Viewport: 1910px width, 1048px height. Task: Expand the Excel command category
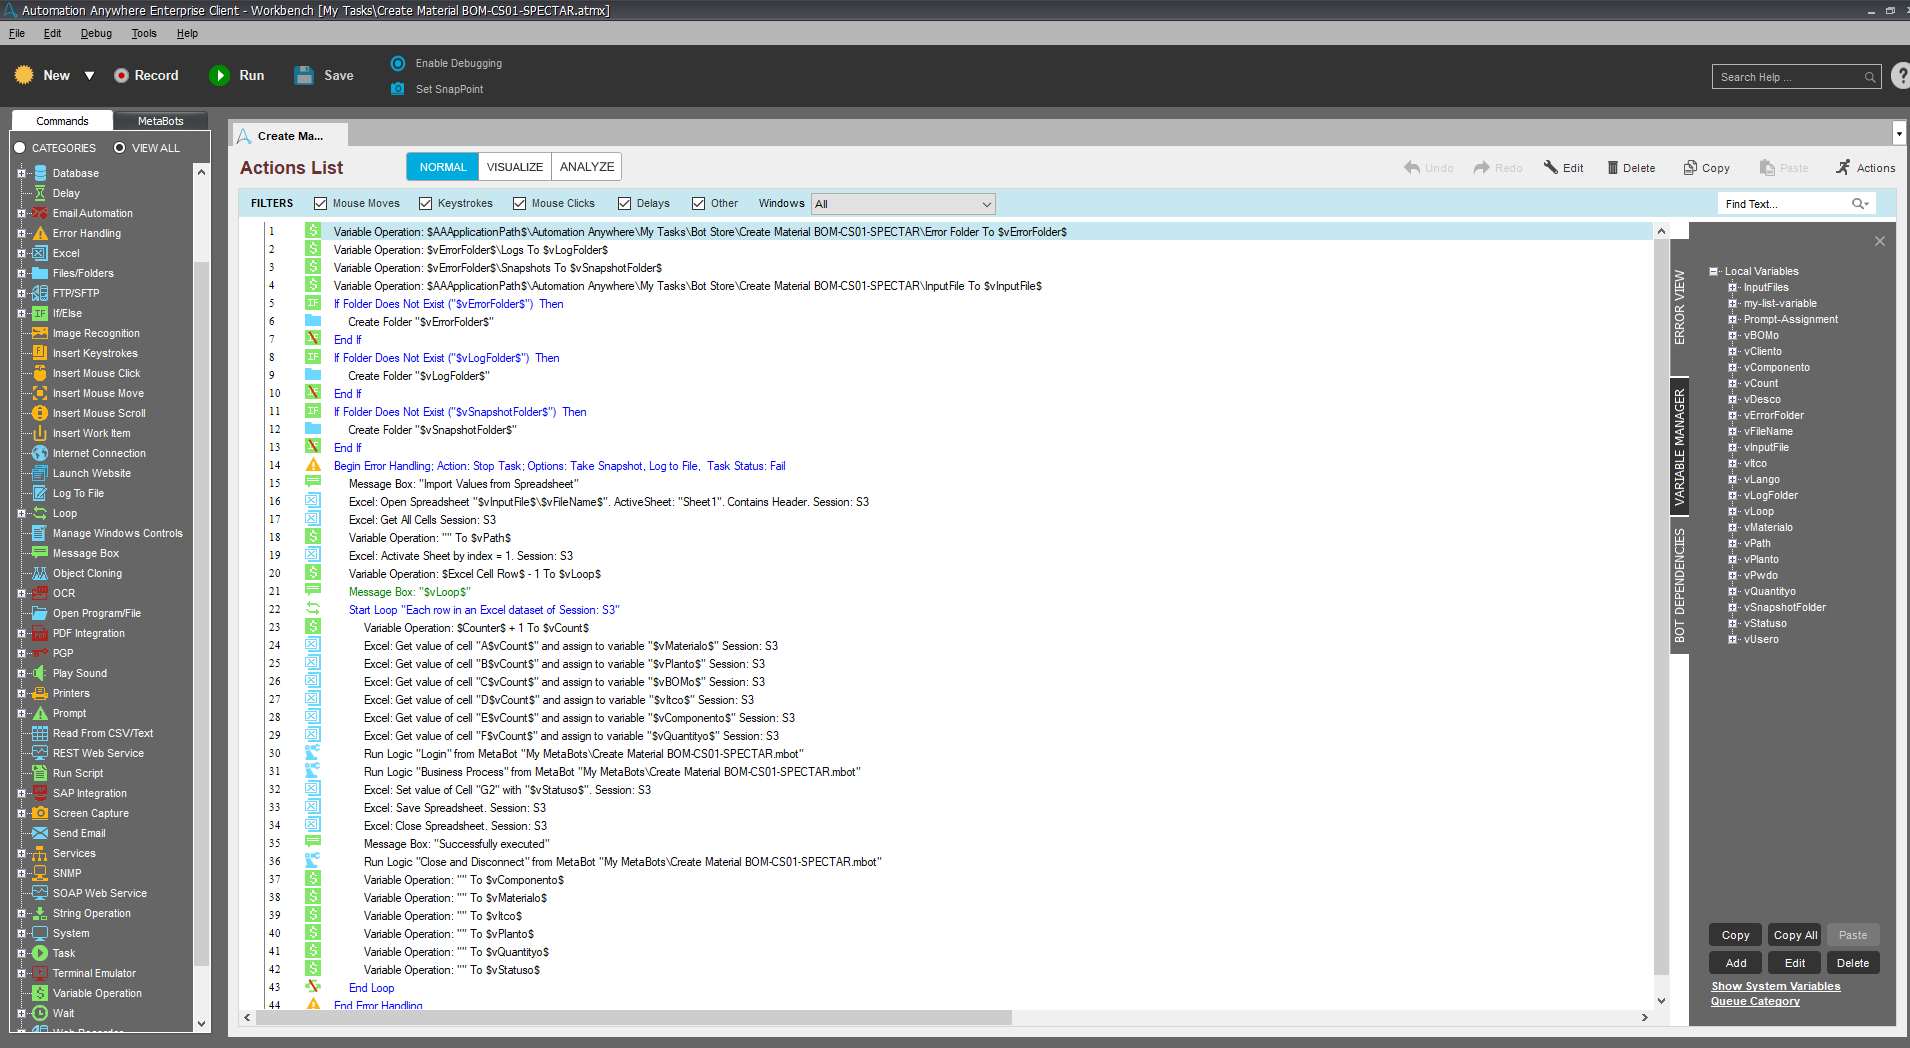21,253
